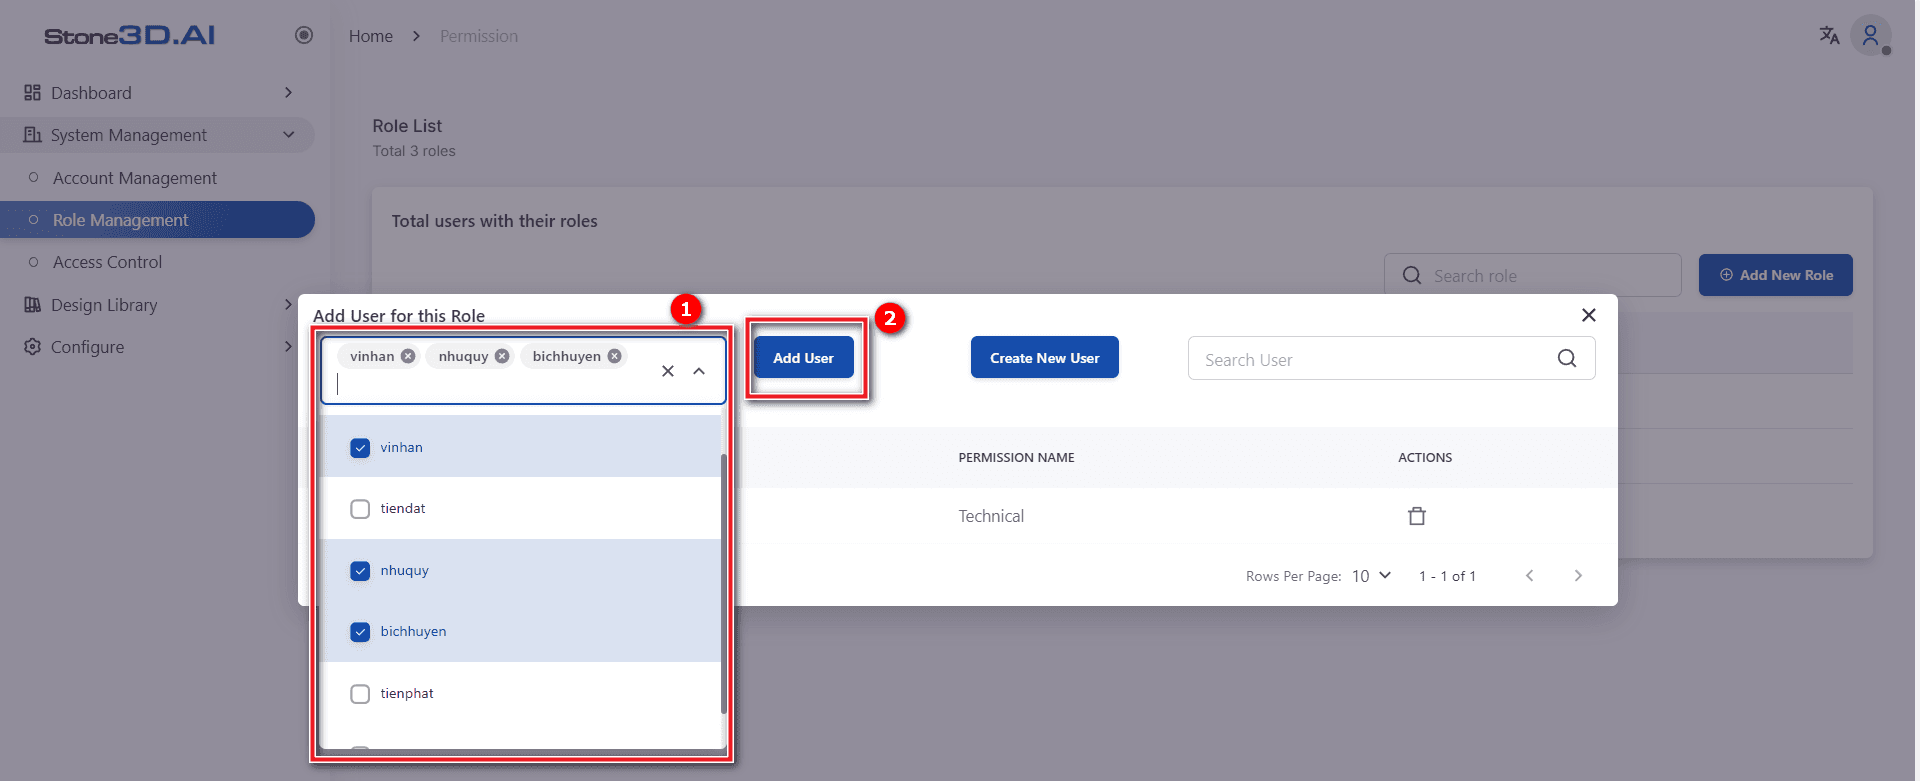Check the tienphat checkbox
Screen dimensions: 1920x781
pos(360,694)
